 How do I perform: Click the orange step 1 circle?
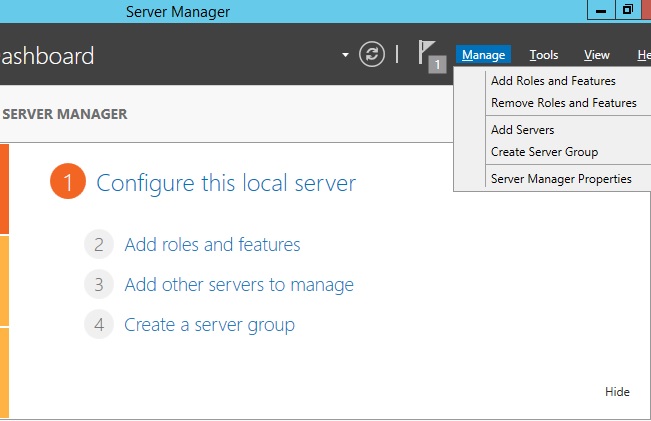(x=68, y=181)
